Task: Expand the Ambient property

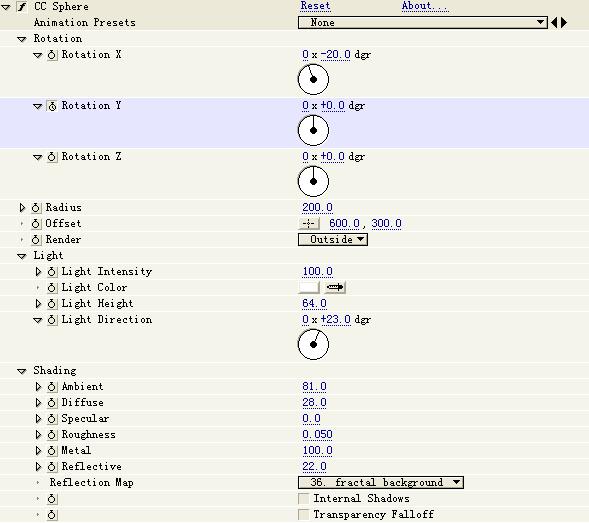Action: [x=38, y=387]
